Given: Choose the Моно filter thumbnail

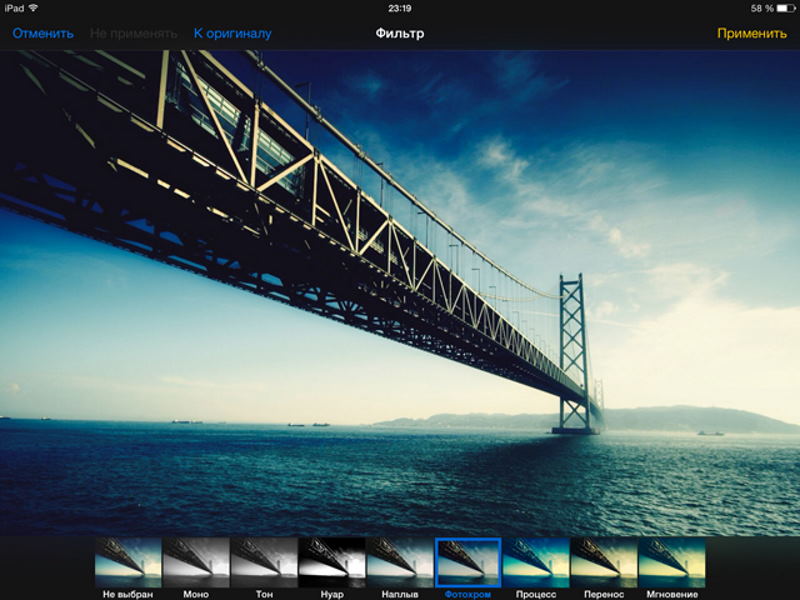Looking at the screenshot, I should click(196, 562).
